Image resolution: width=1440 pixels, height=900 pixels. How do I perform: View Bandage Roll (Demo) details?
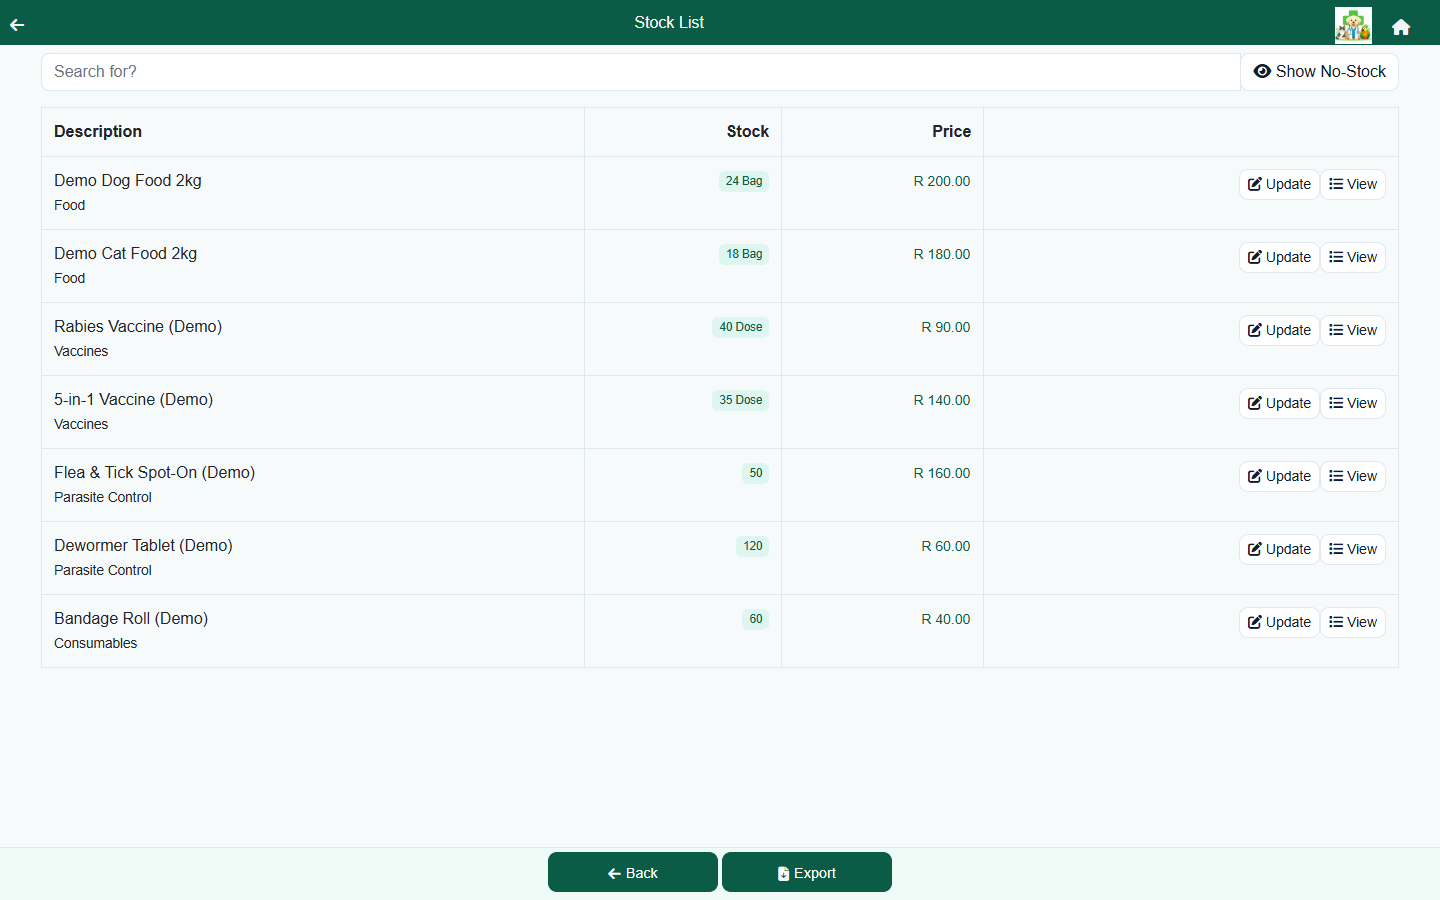coord(1353,622)
